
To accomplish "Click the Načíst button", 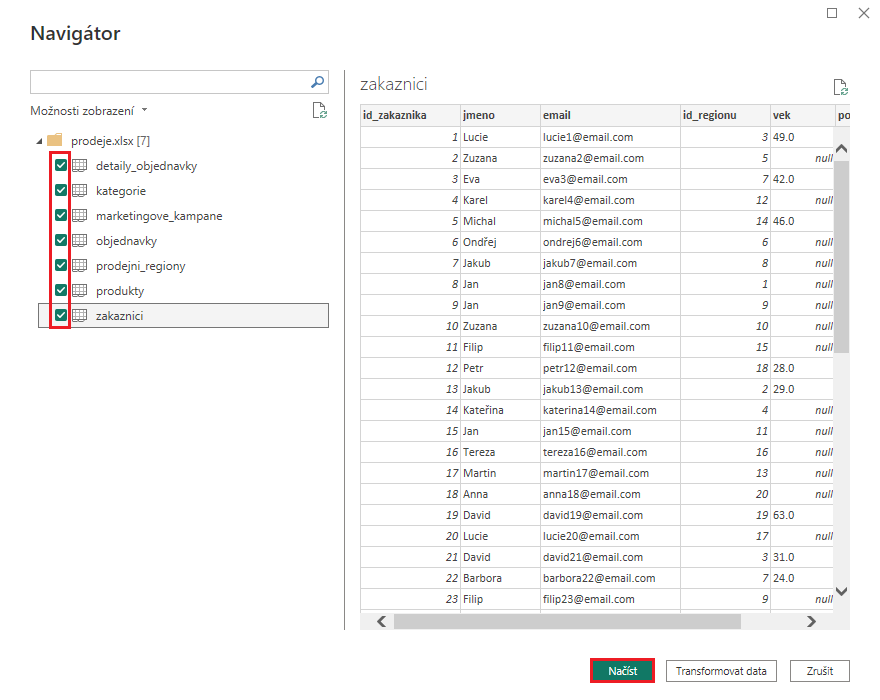I will [x=622, y=671].
